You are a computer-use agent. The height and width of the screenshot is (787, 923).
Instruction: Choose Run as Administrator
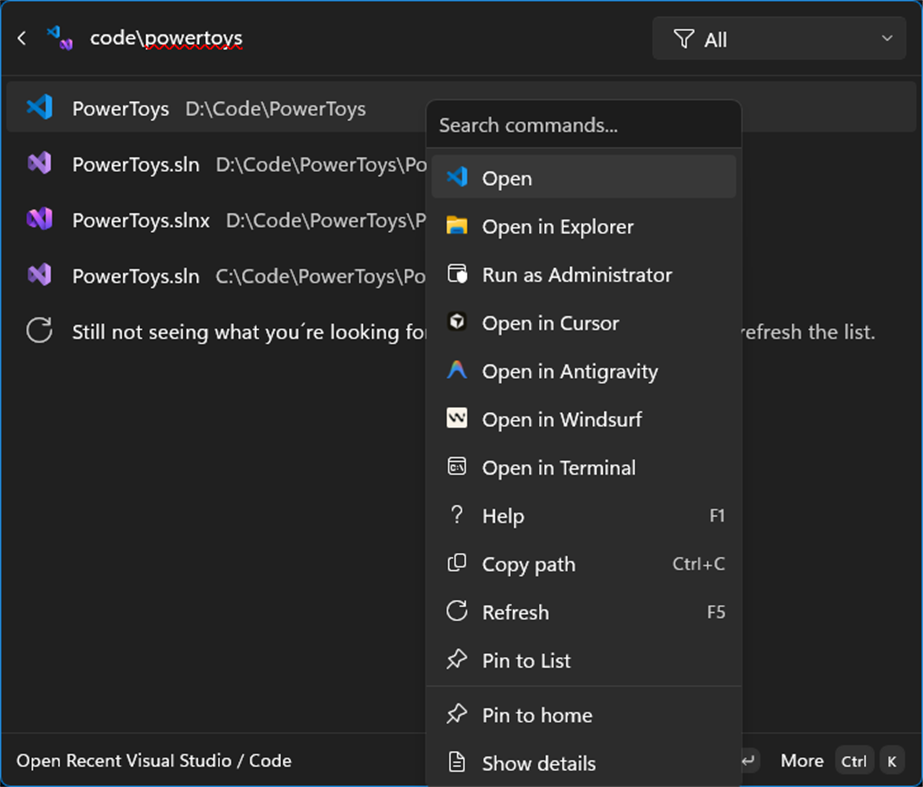pyautogui.click(x=583, y=274)
